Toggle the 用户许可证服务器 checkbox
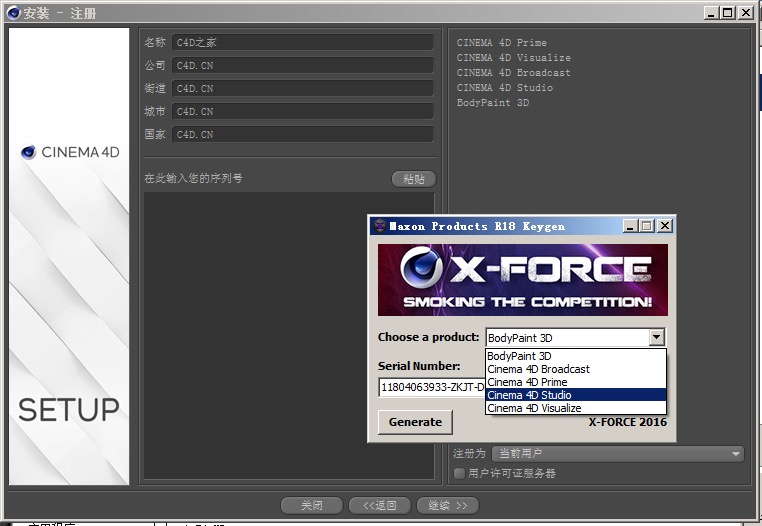 459,473
